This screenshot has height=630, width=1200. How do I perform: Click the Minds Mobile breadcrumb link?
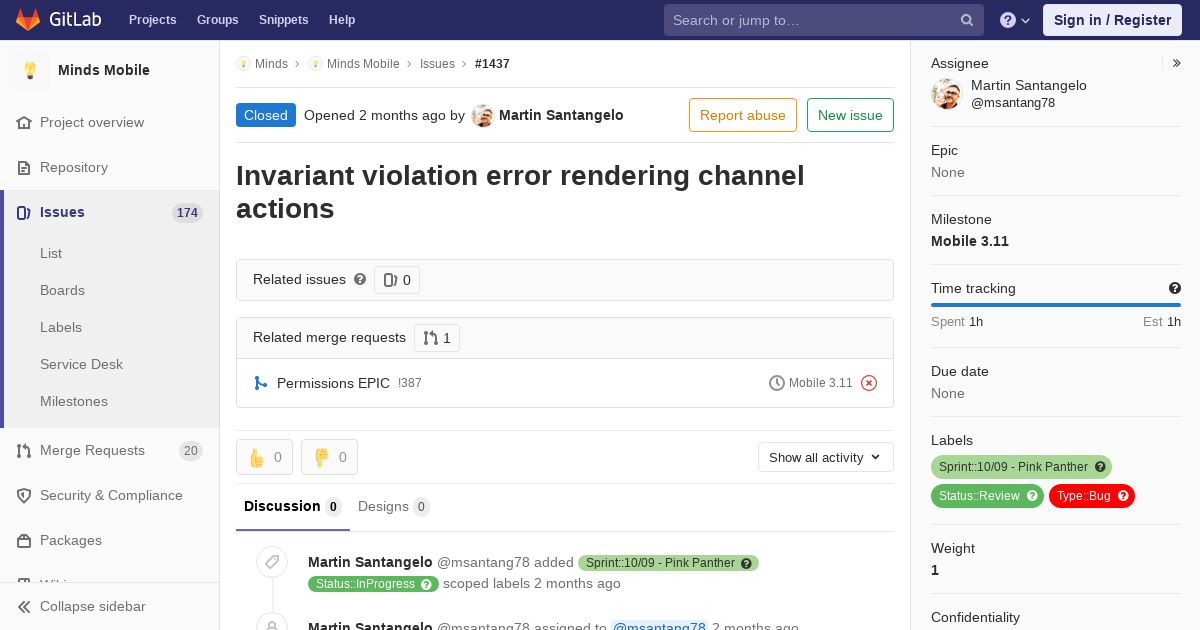click(363, 64)
